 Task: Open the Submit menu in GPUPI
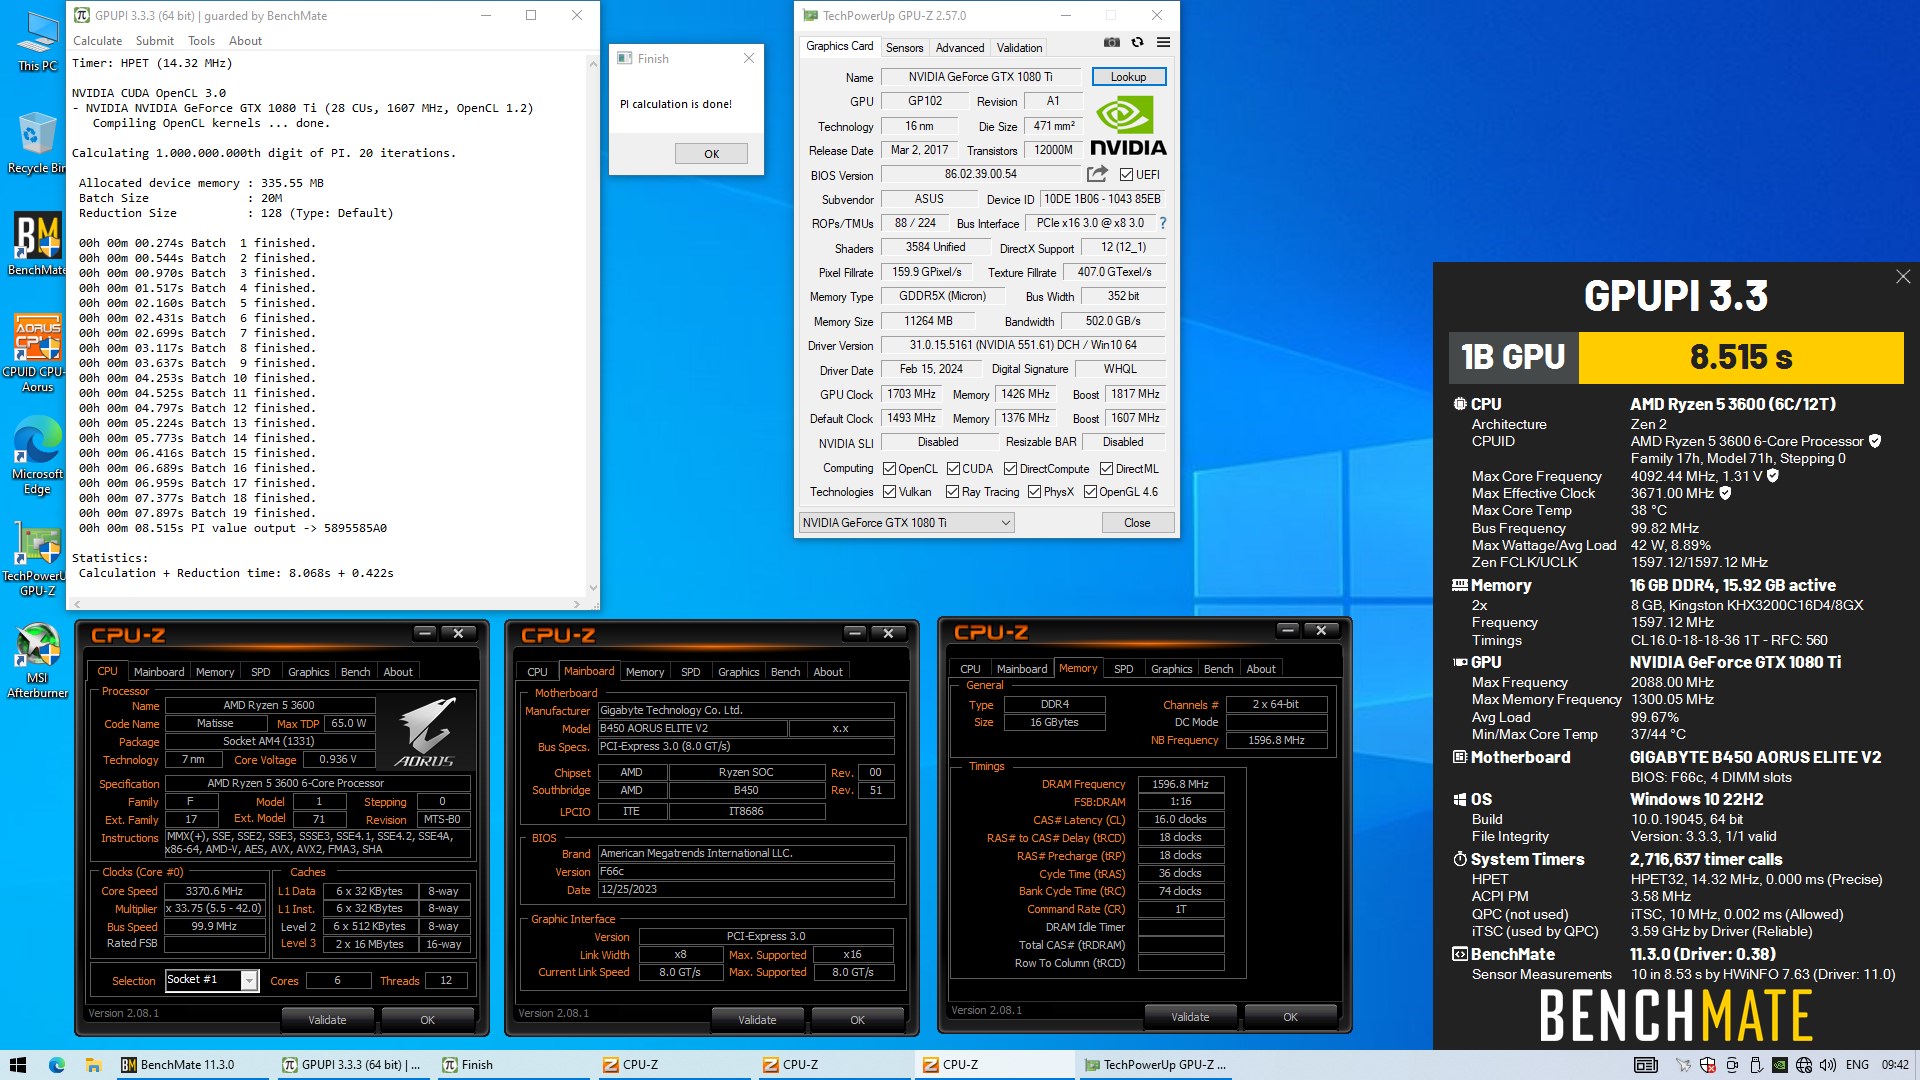[154, 41]
